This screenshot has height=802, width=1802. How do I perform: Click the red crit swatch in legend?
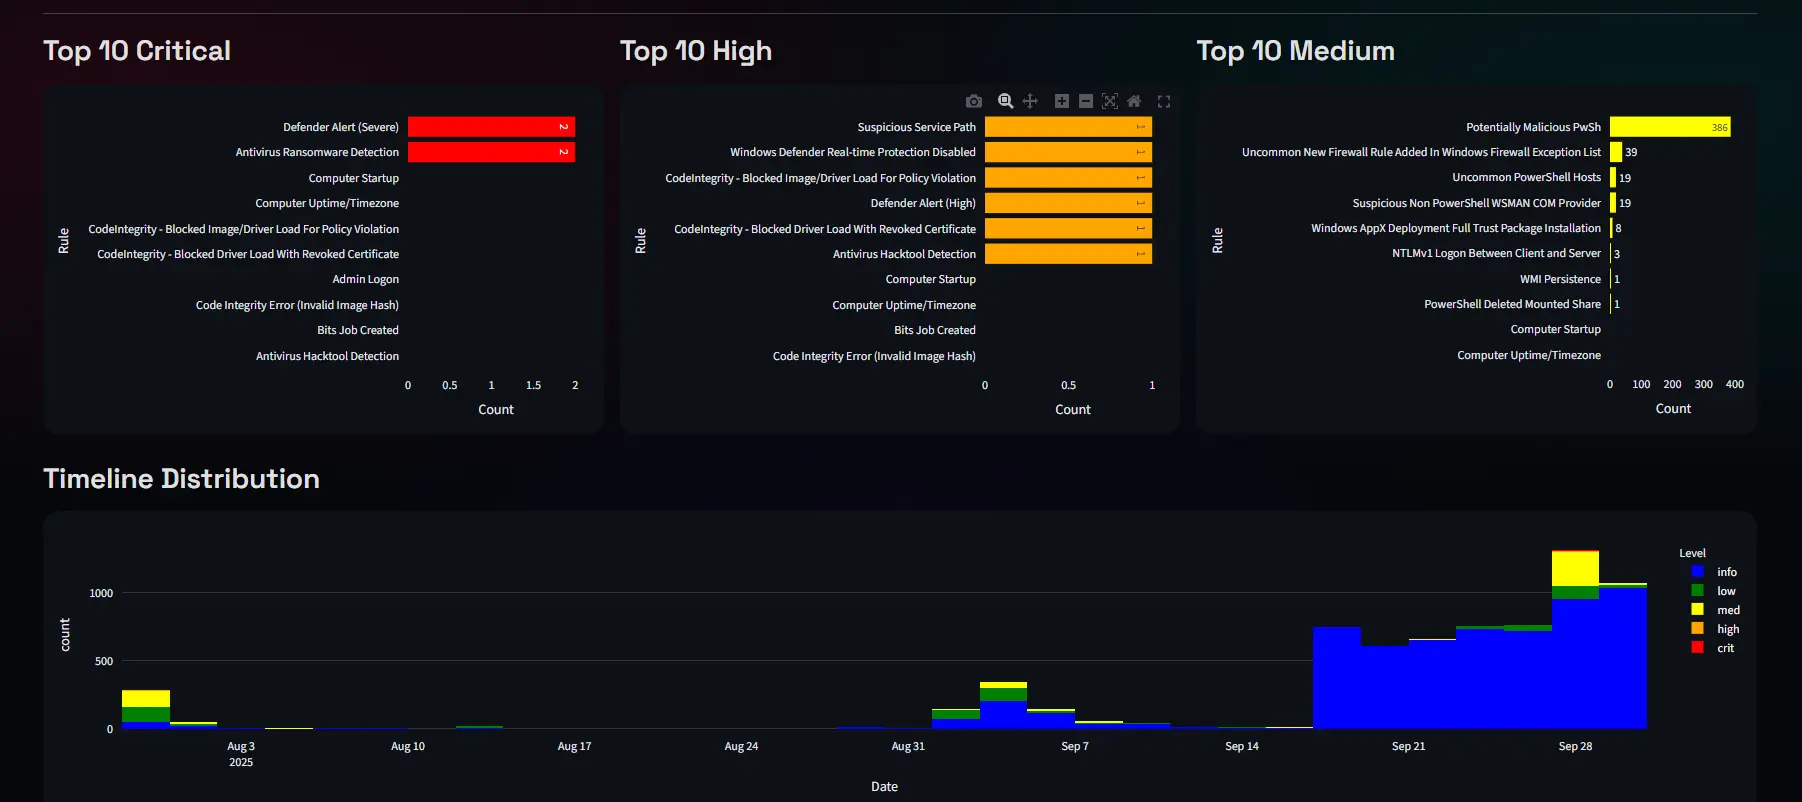pyautogui.click(x=1698, y=648)
